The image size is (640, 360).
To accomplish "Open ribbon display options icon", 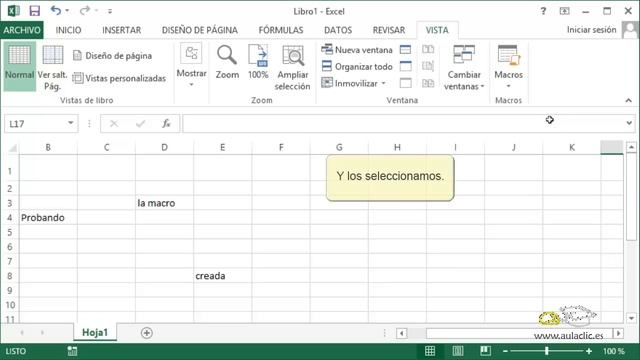I will click(x=564, y=11).
